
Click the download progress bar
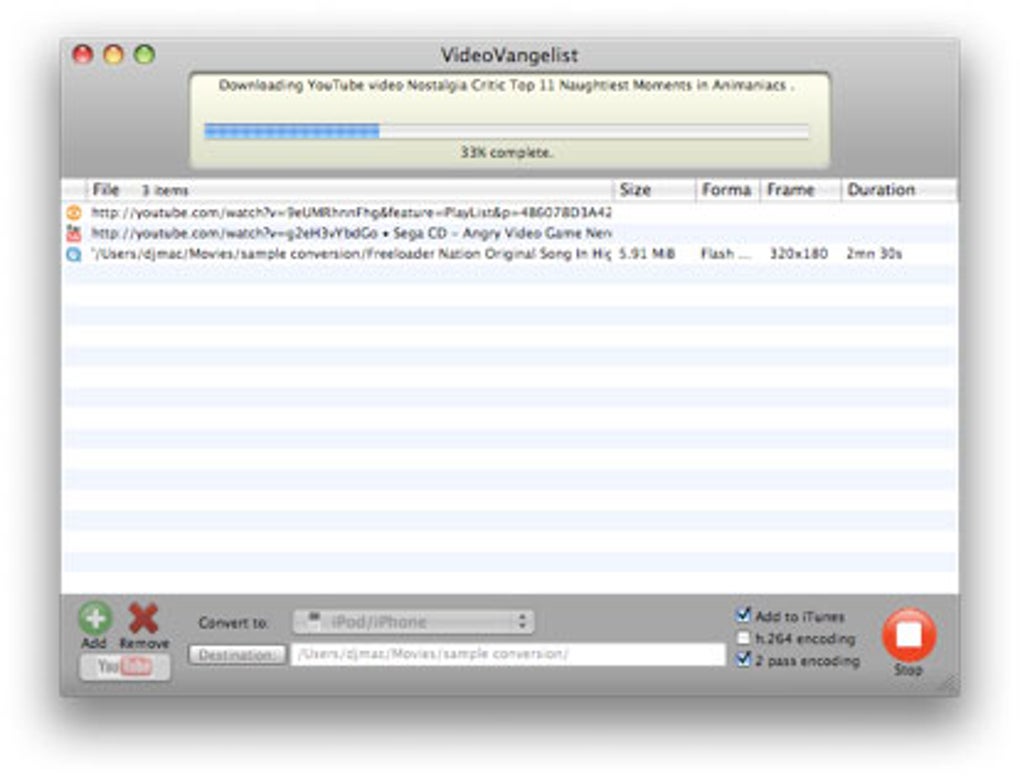[507, 131]
